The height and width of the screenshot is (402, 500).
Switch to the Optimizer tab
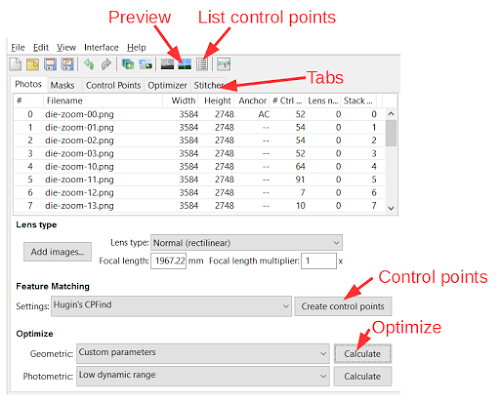point(167,85)
